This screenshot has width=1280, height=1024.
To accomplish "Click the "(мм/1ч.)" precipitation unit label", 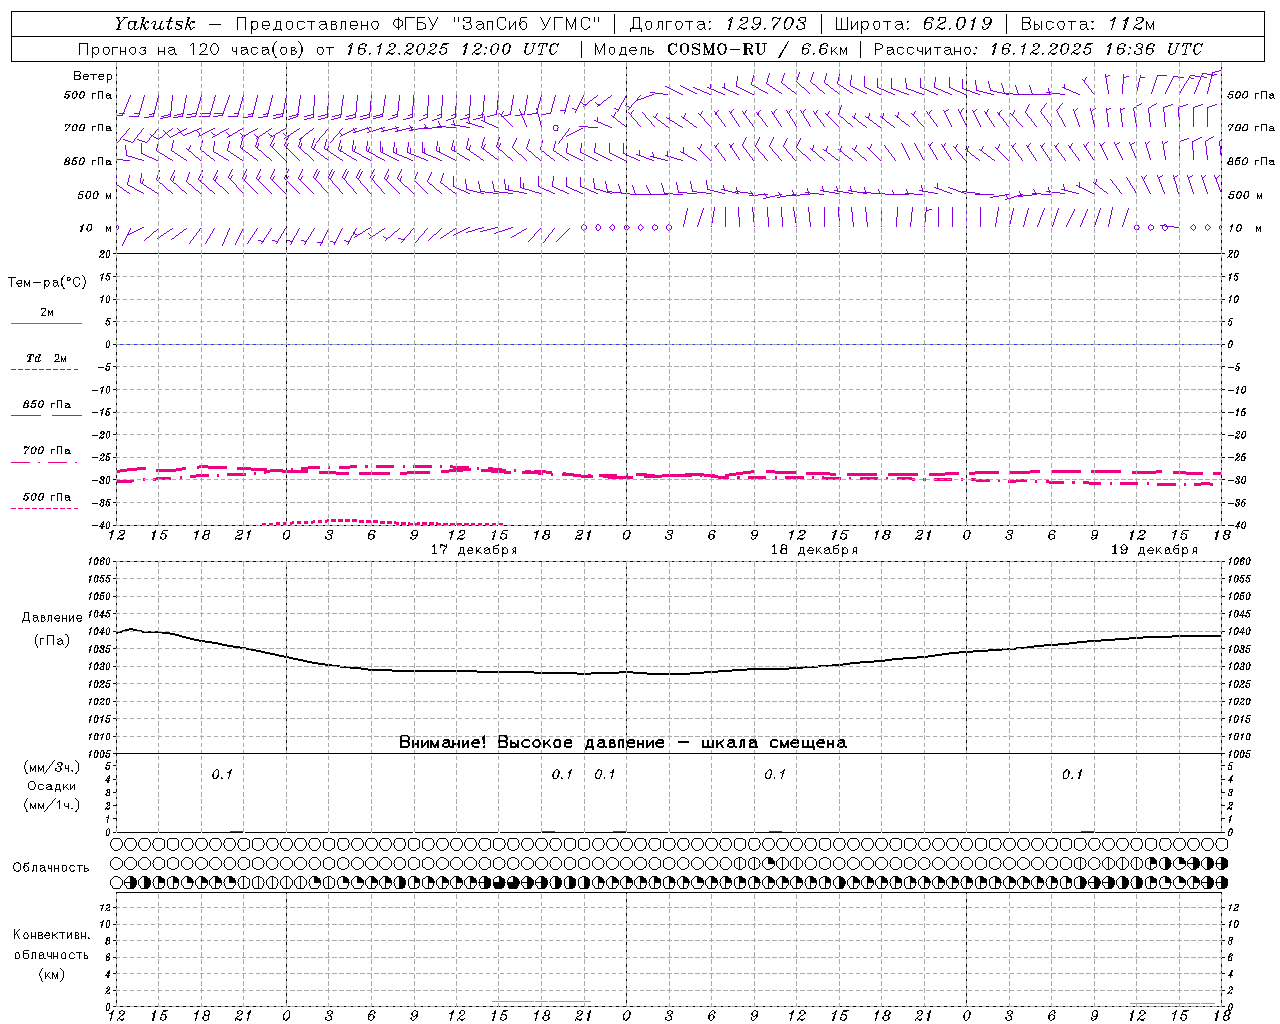I will point(52,805).
